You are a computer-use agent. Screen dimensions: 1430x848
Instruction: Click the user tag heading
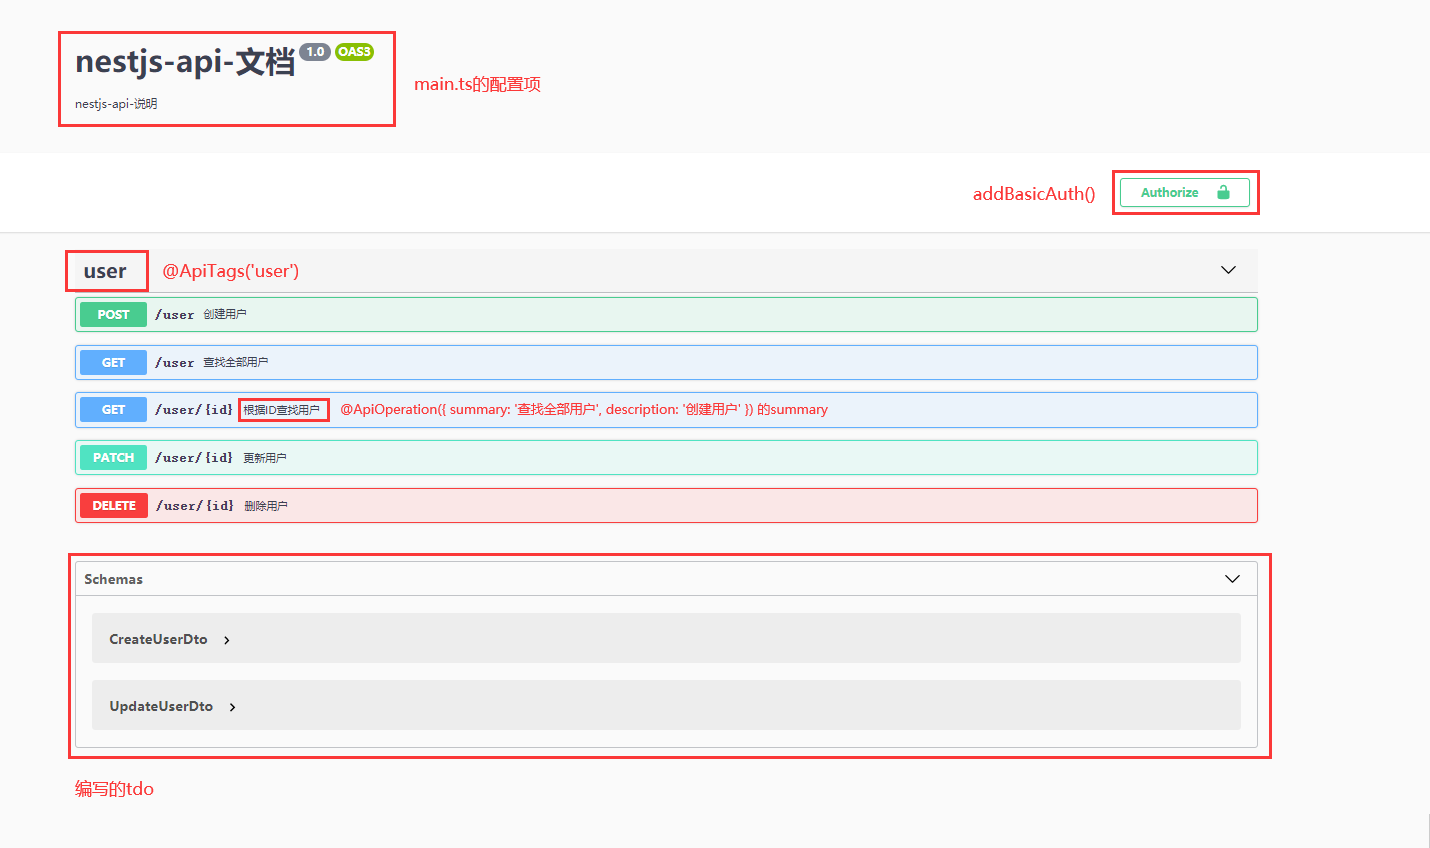point(105,271)
